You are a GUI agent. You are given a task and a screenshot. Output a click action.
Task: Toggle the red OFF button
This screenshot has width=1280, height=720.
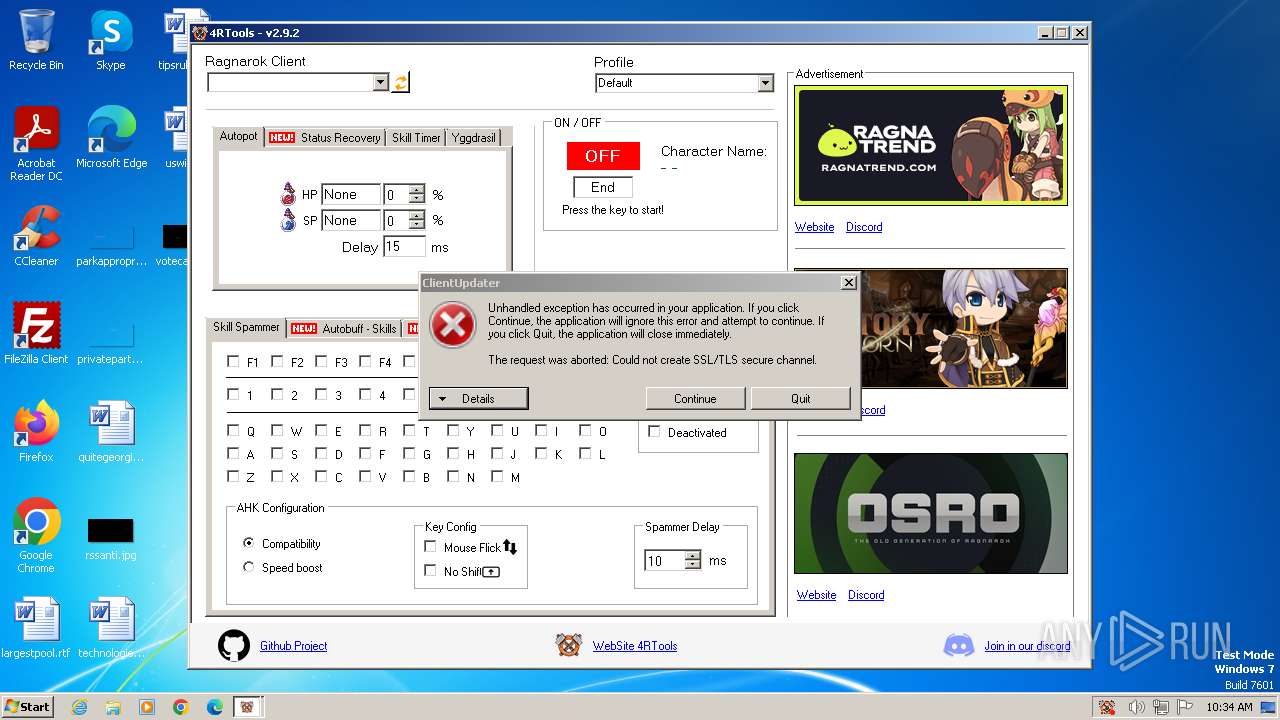[x=603, y=156]
